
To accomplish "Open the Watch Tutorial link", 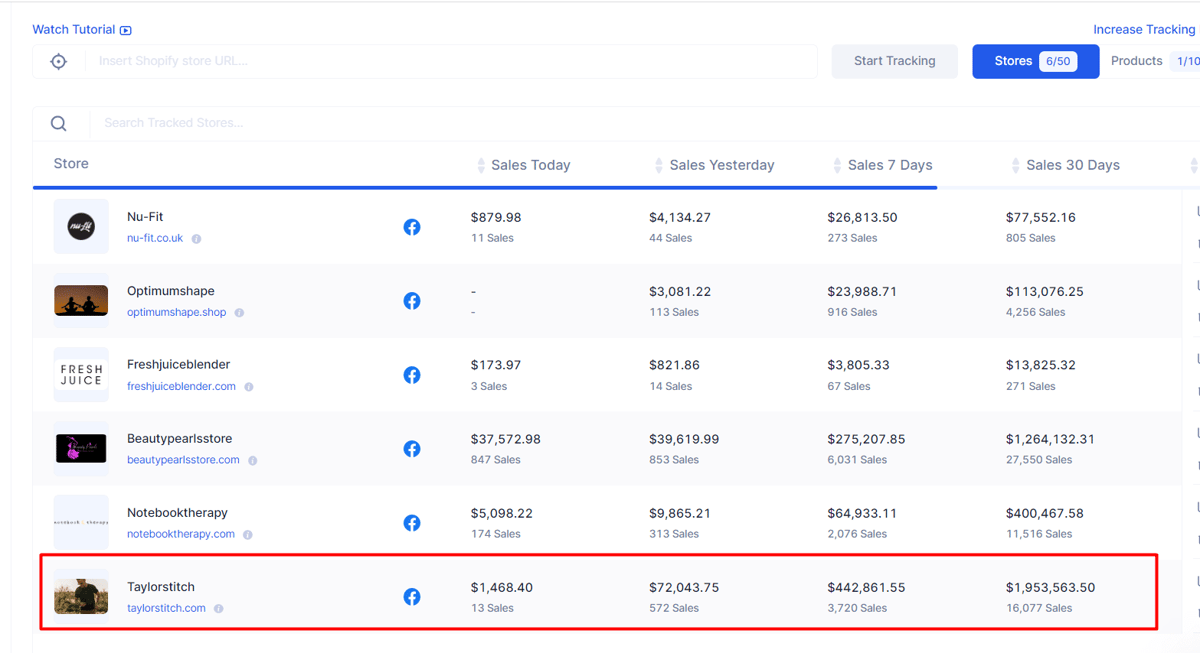I will (x=82, y=30).
